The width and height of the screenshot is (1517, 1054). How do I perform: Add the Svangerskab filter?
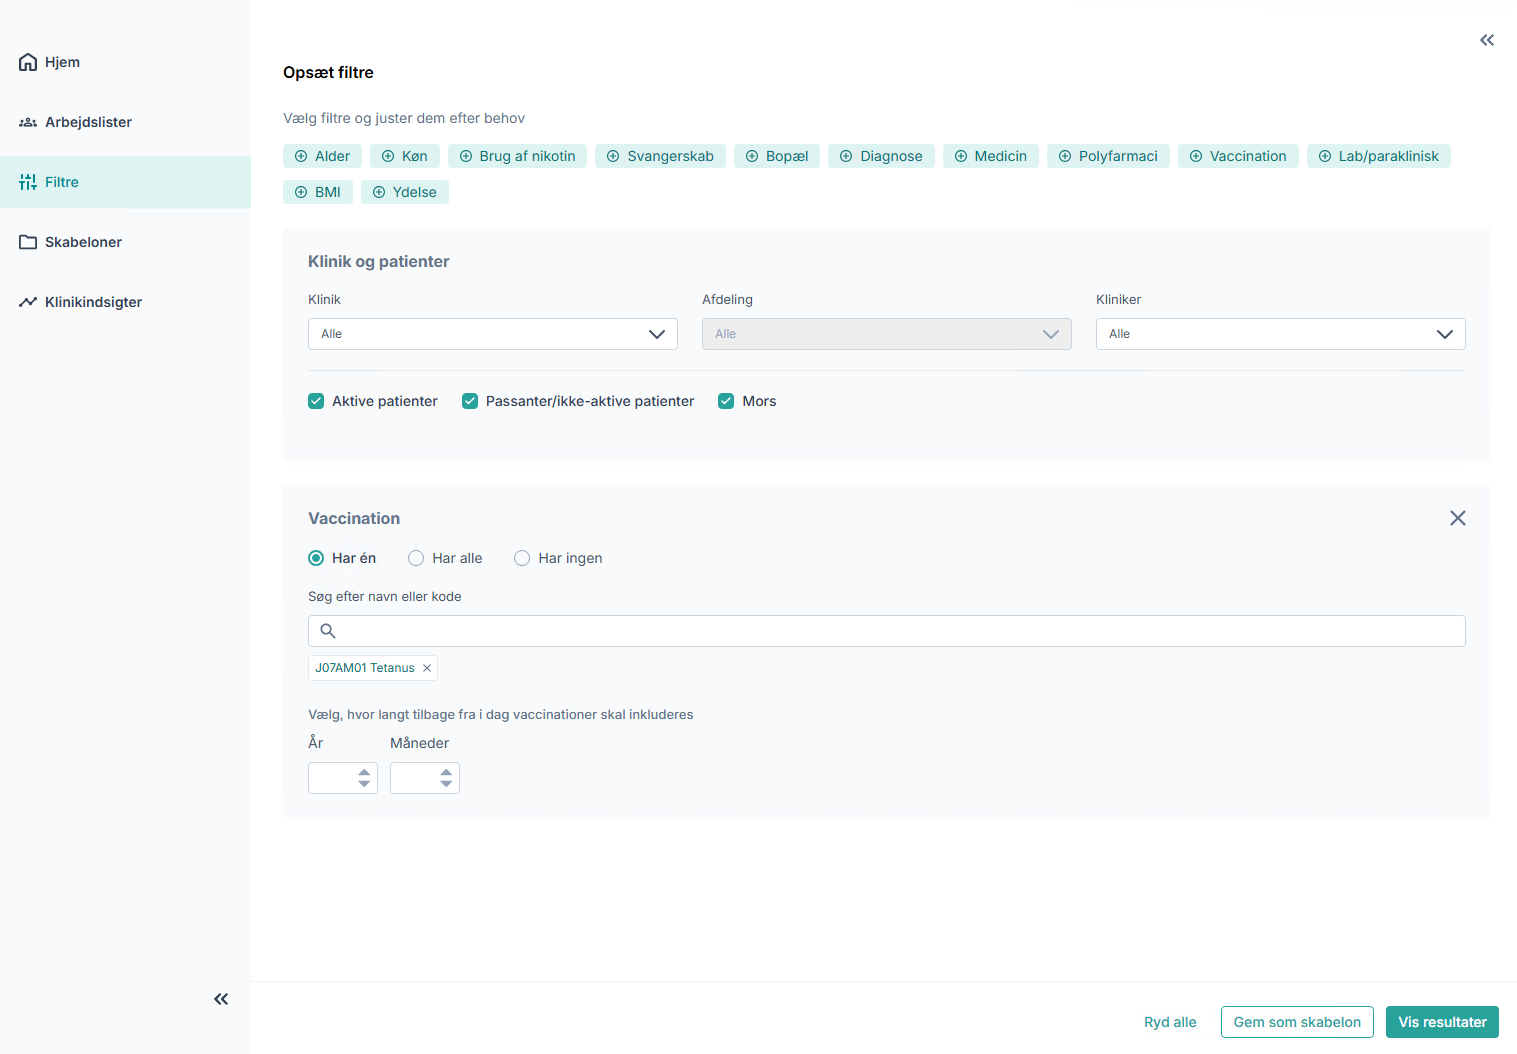click(660, 156)
